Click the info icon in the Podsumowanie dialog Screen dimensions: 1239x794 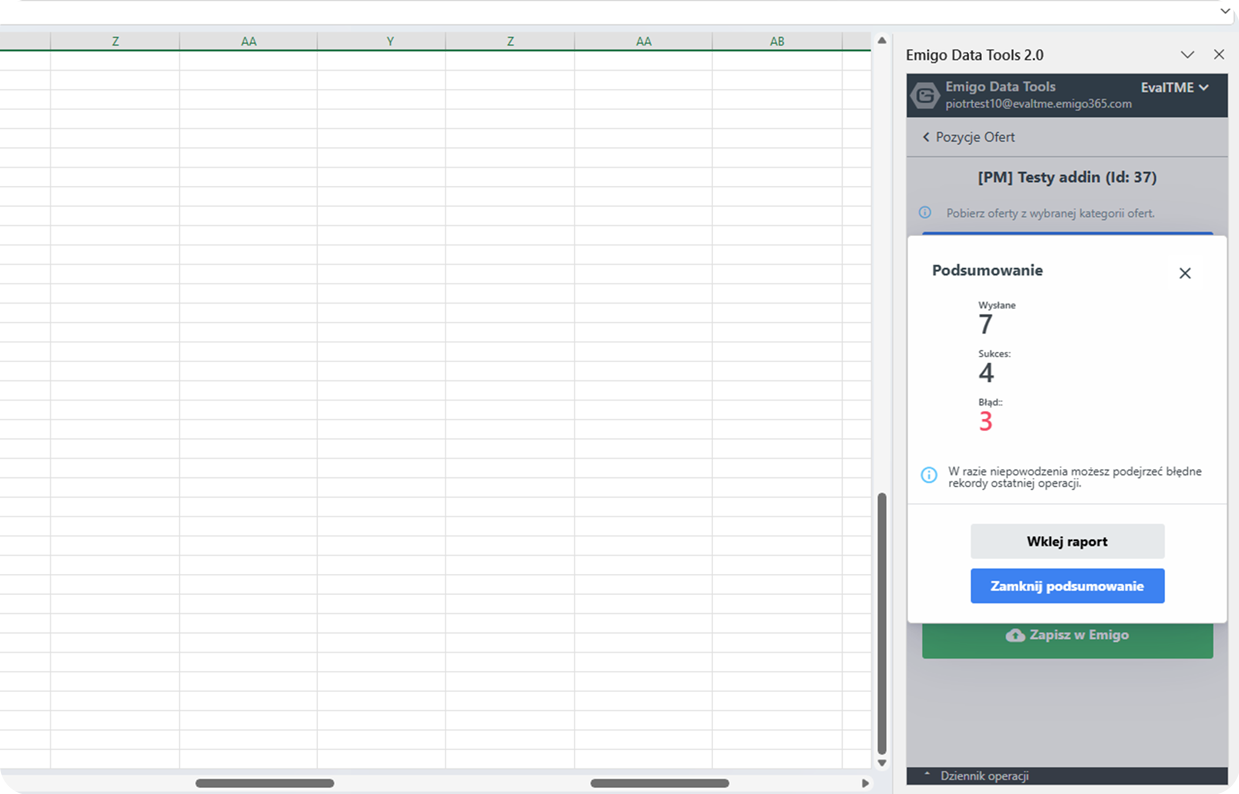coord(929,475)
